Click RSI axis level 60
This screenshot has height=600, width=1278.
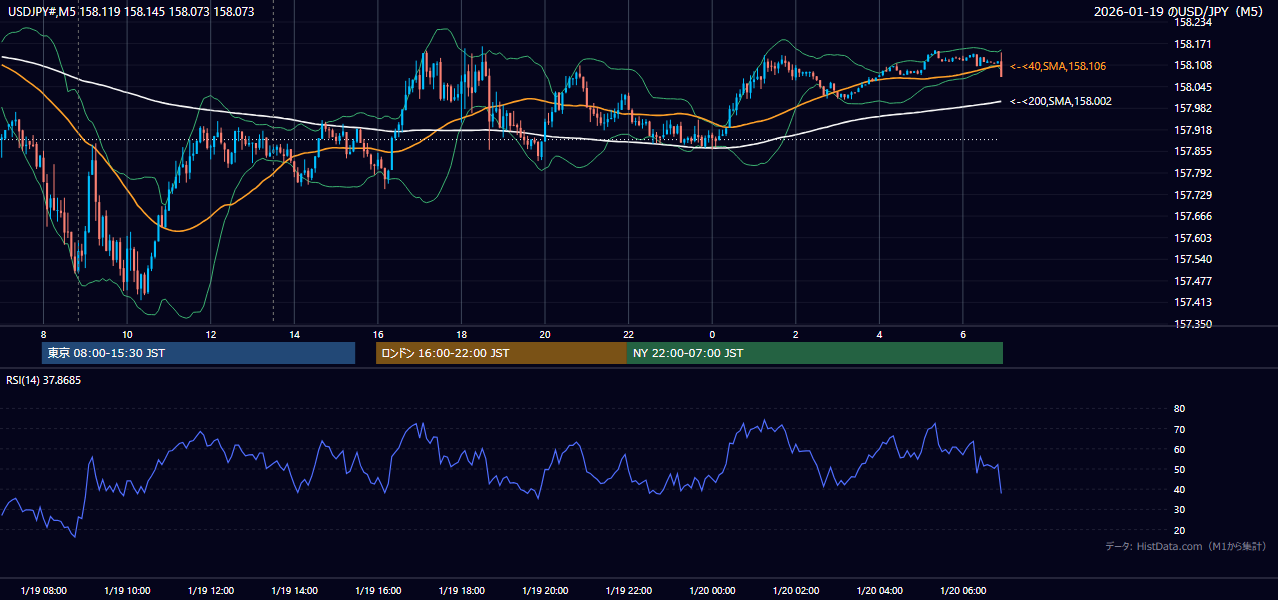(1179, 449)
